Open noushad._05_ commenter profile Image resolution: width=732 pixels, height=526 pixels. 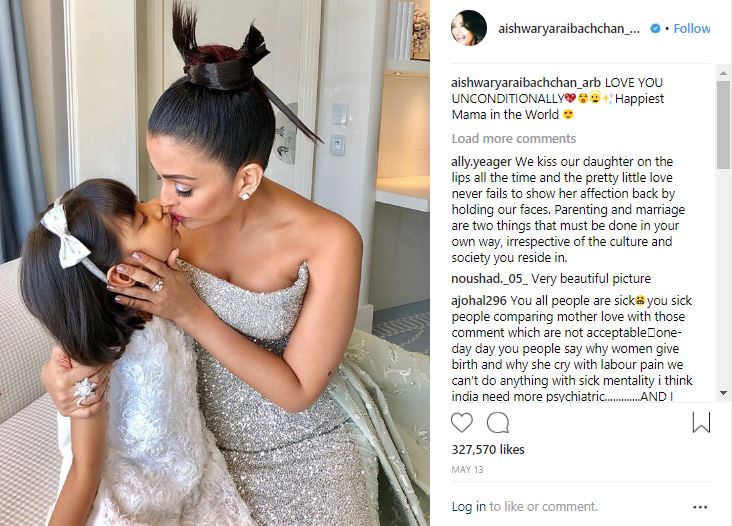pyautogui.click(x=489, y=279)
